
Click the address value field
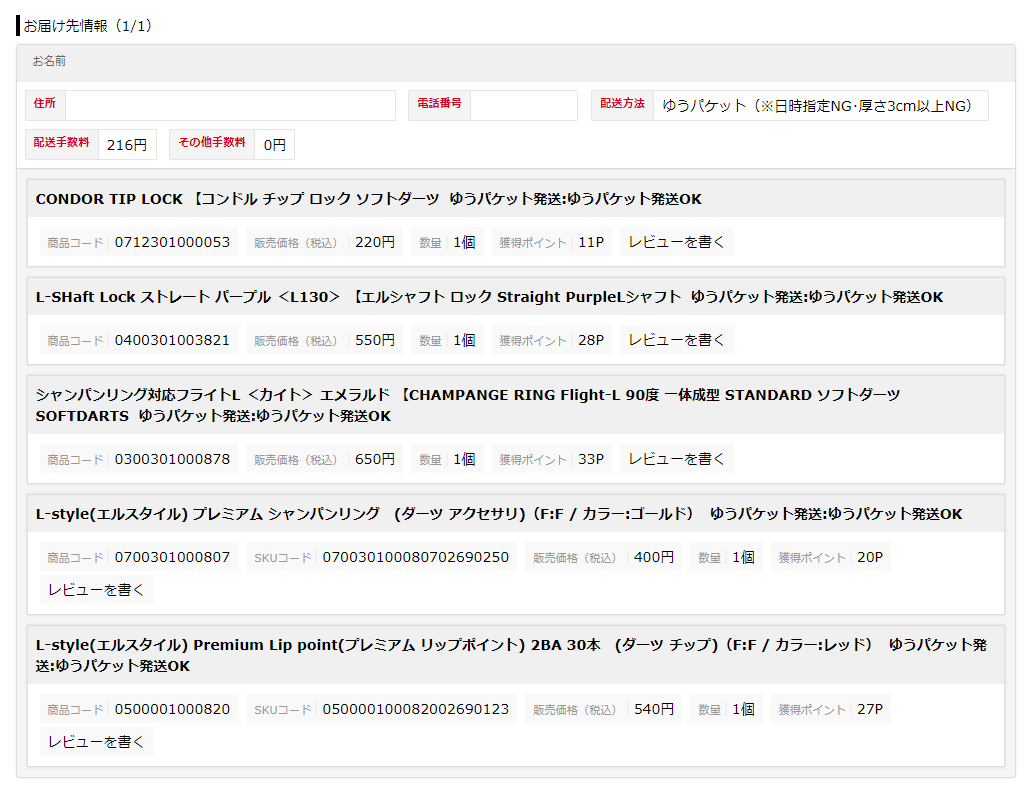coord(230,106)
